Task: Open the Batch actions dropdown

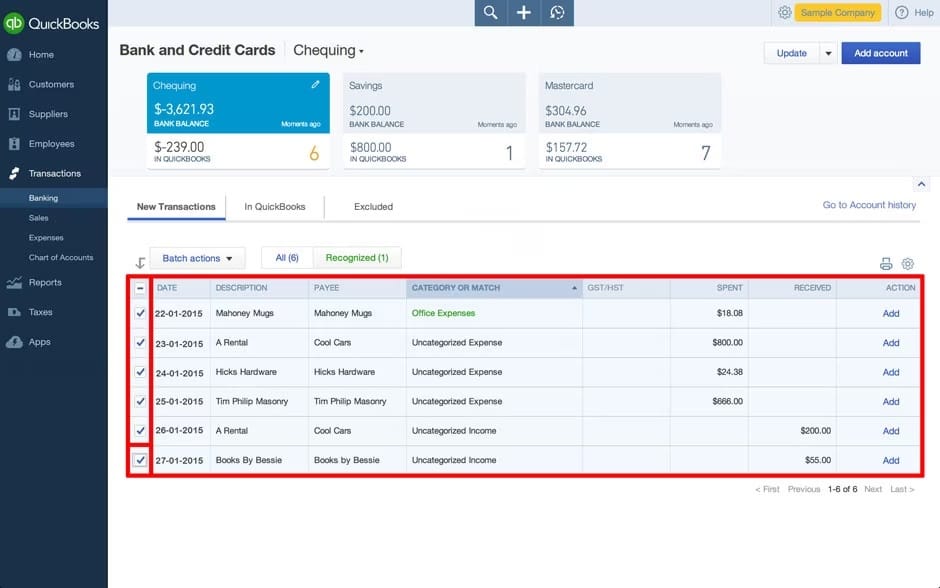Action: pos(197,258)
